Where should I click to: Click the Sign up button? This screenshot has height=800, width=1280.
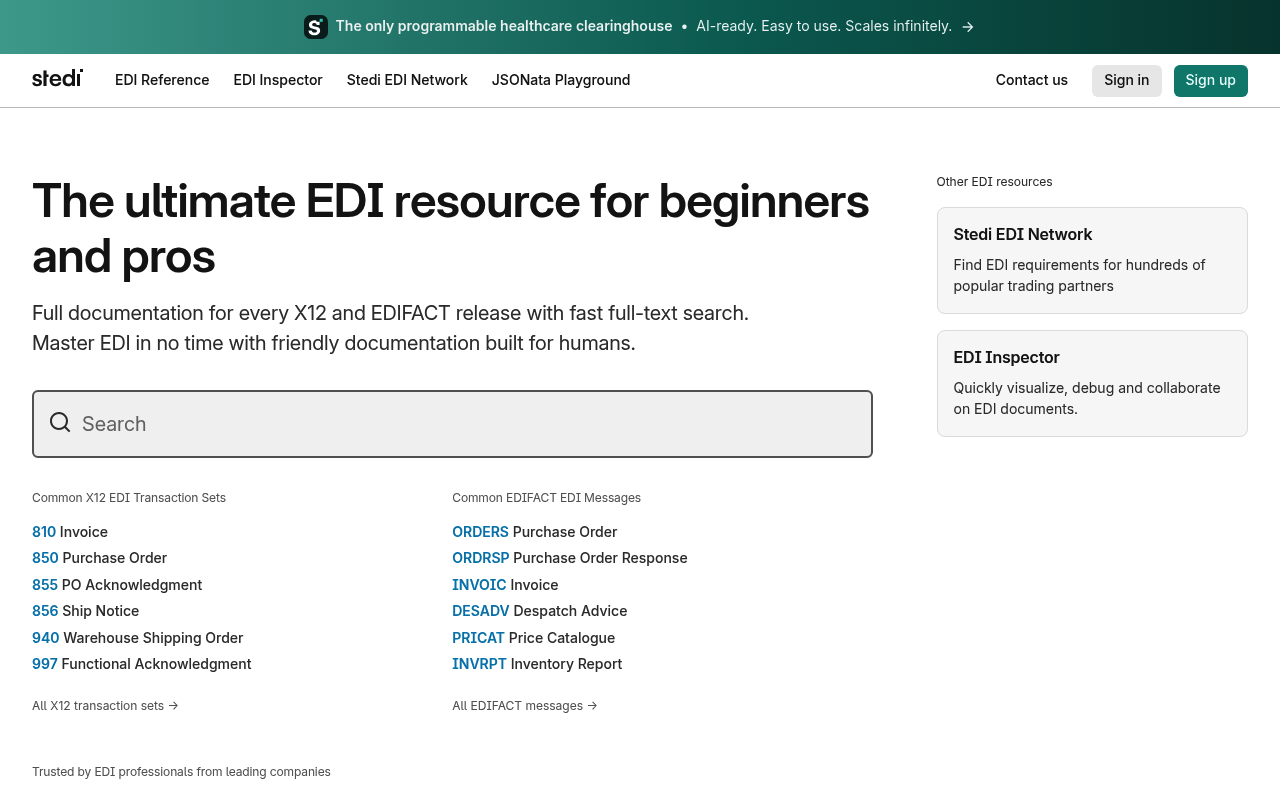coord(1211,81)
